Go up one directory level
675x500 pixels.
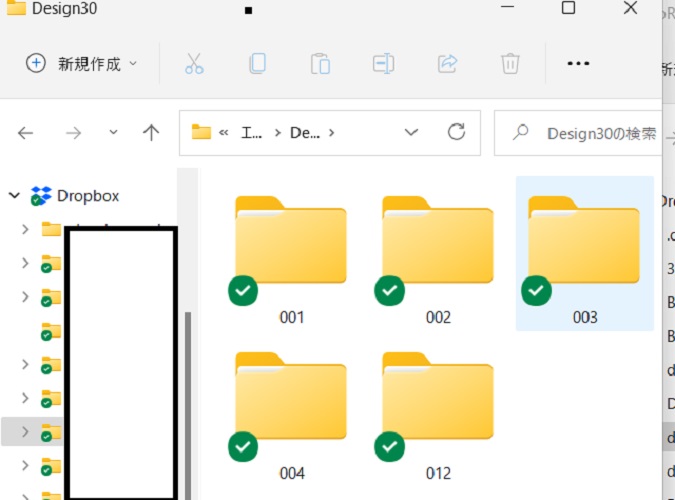(x=151, y=132)
